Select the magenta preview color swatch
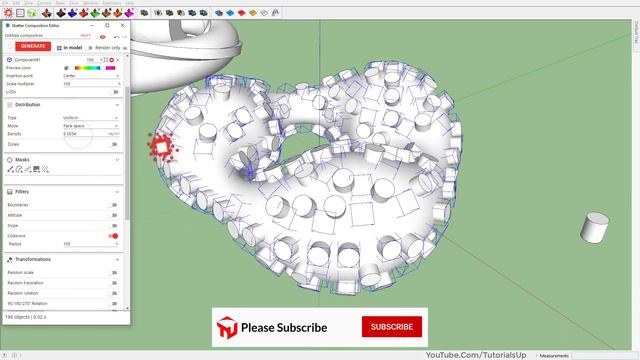The width and height of the screenshot is (640, 360). [x=111, y=68]
